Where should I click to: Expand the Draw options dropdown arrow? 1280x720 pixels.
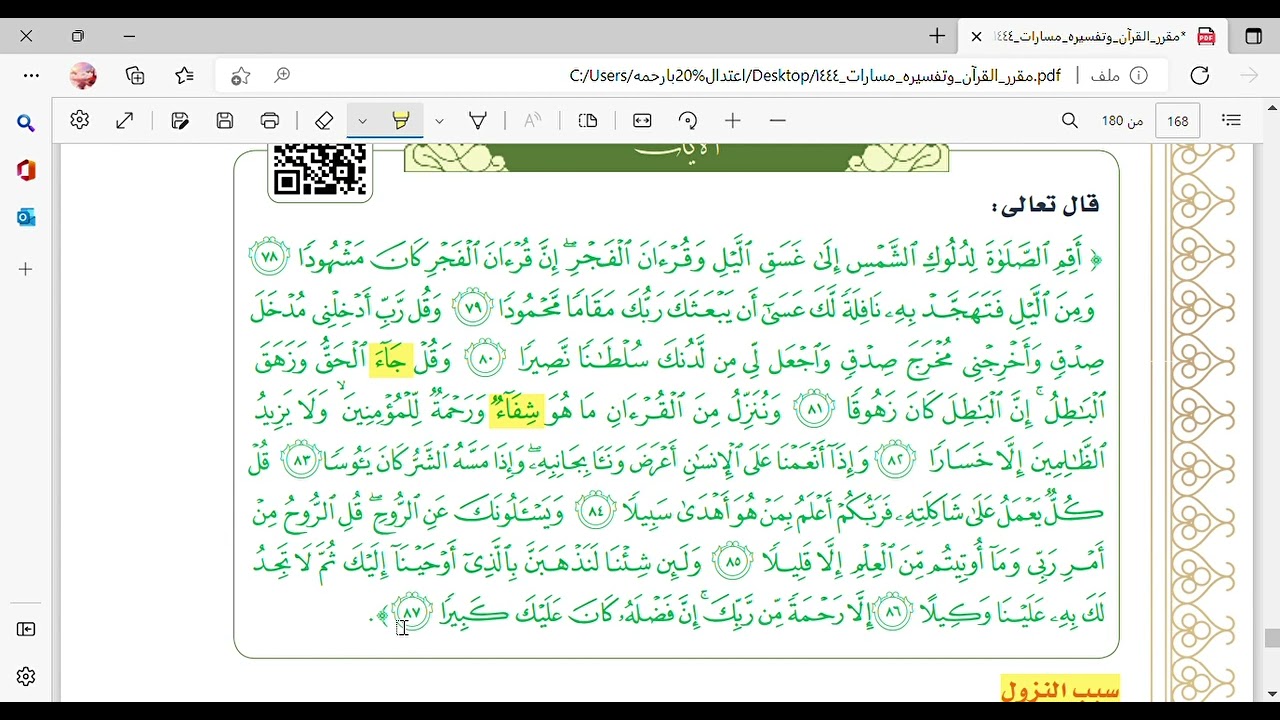[439, 120]
